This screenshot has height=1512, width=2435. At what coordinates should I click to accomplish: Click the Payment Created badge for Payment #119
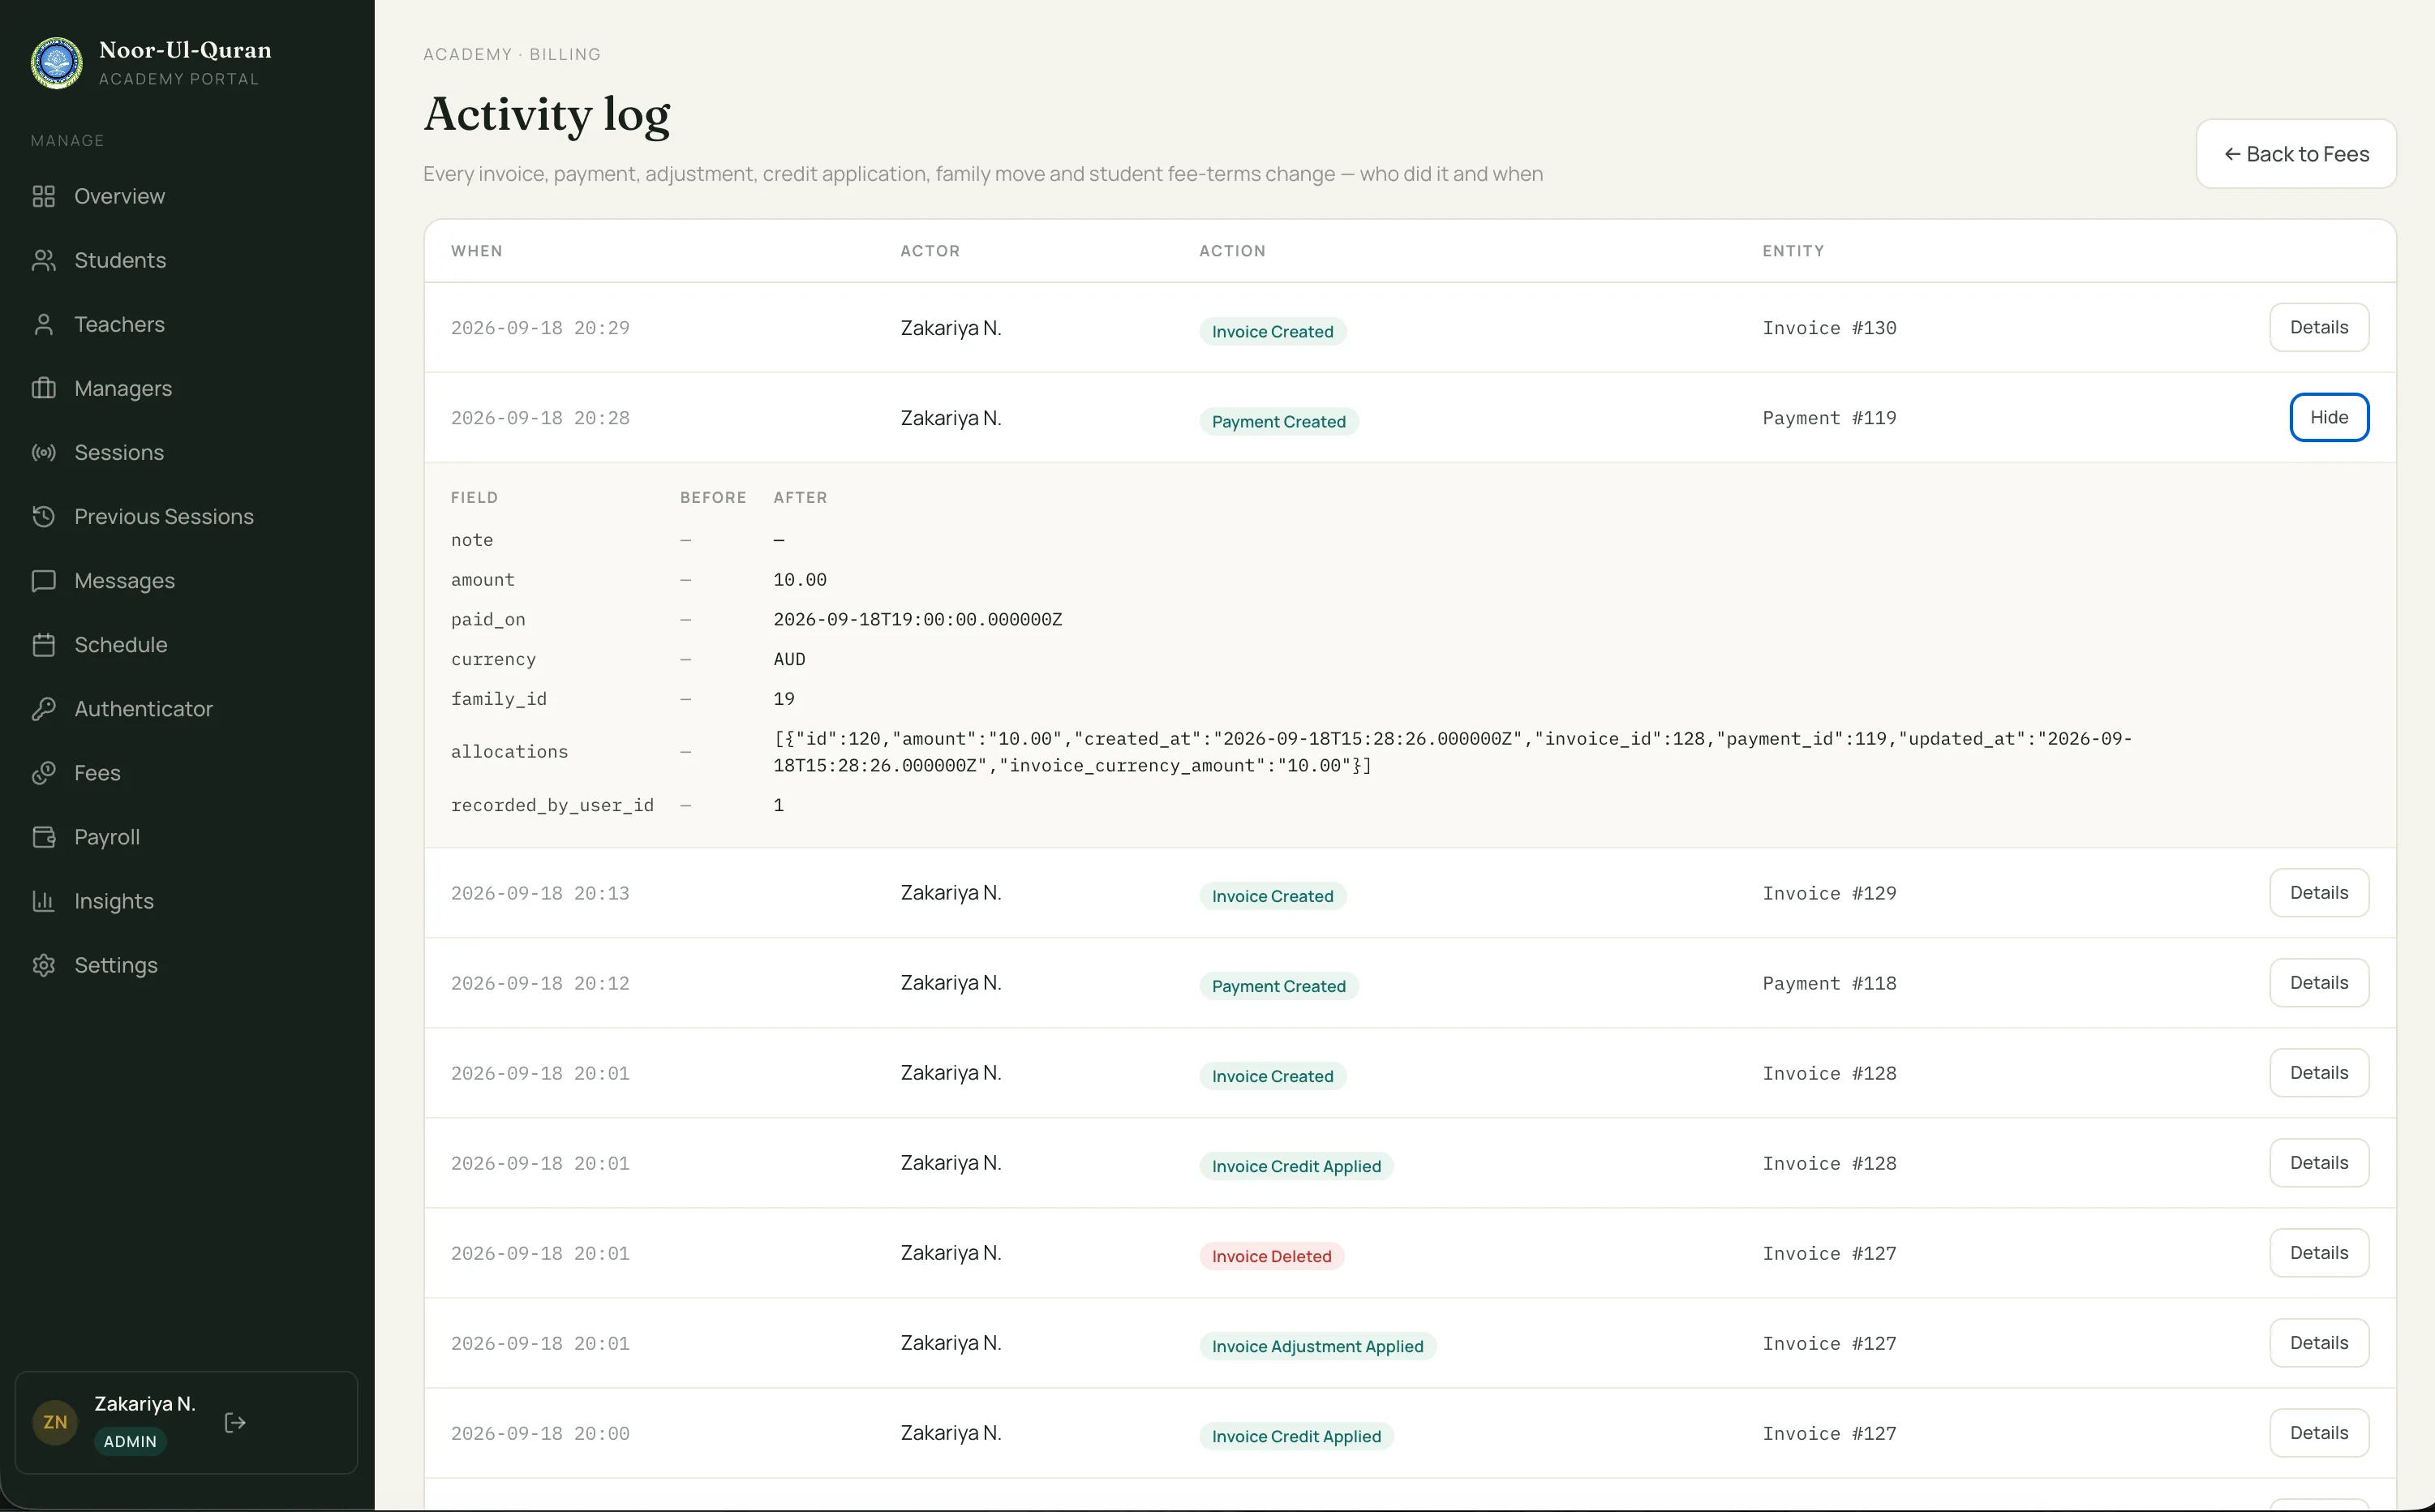point(1278,421)
